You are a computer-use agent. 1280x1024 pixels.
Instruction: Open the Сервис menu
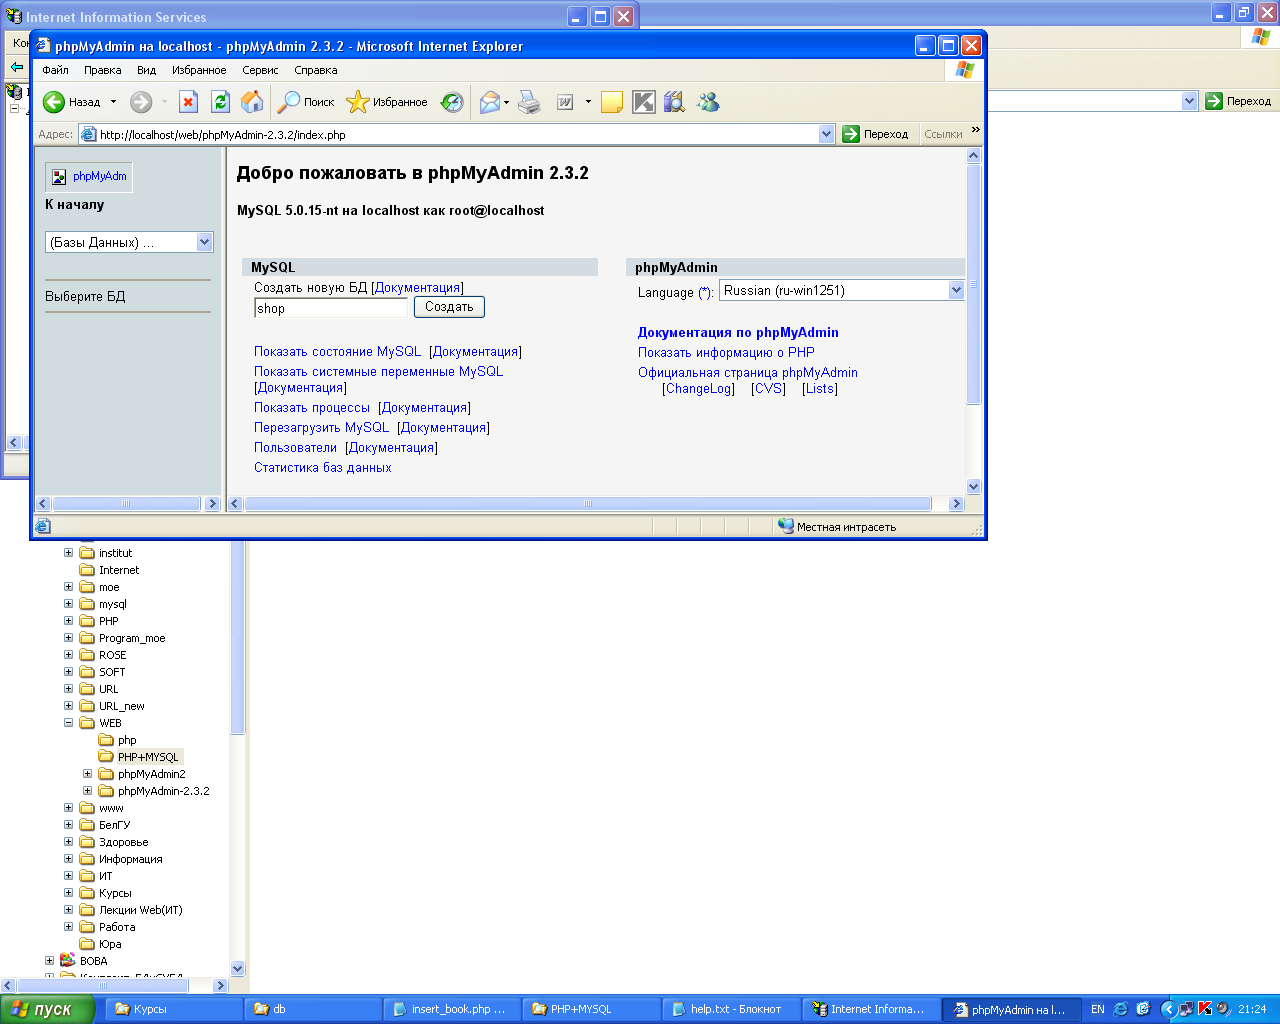coord(260,70)
